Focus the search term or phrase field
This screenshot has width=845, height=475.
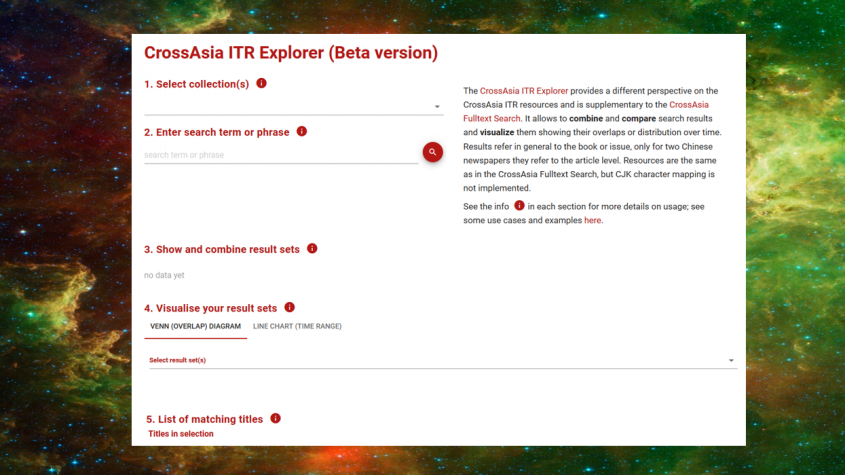[x=280, y=155]
